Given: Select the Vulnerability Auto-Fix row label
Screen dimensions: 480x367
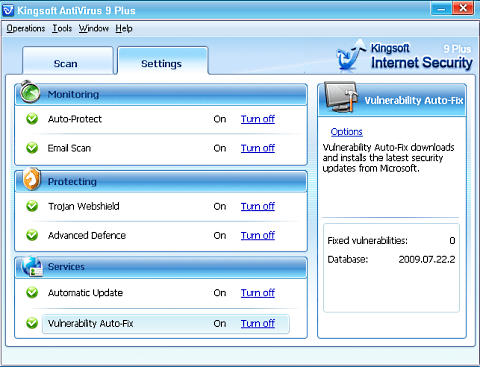Looking at the screenshot, I should 90,323.
